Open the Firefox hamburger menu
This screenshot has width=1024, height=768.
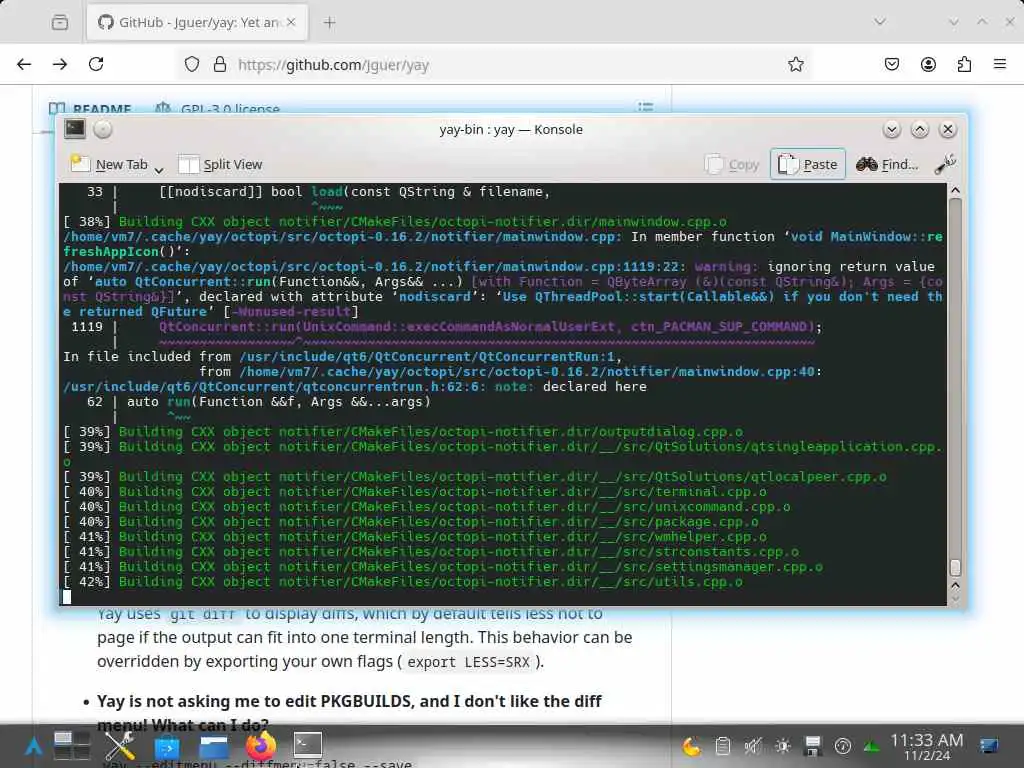[1000, 64]
